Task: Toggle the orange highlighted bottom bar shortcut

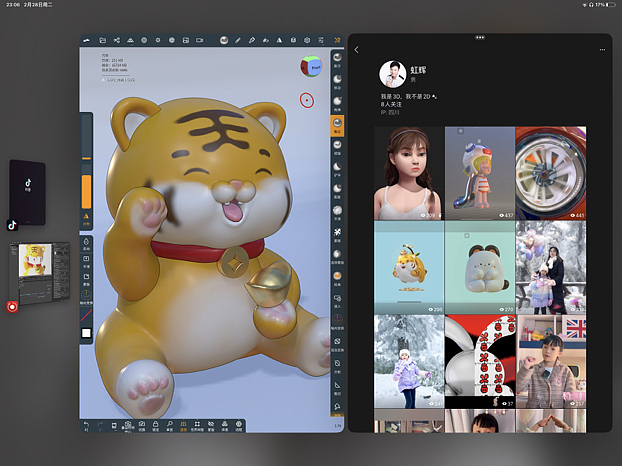Action: click(183, 426)
